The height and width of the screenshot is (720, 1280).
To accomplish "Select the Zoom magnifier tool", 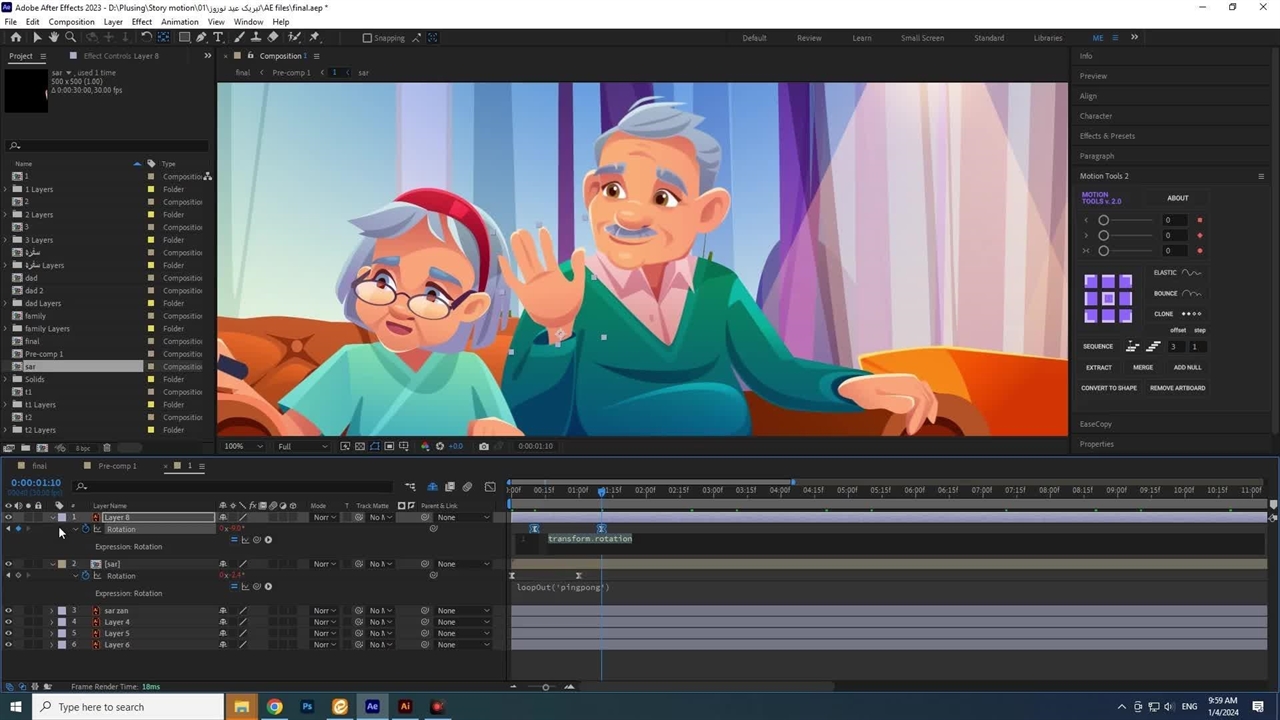I will tap(71, 37).
